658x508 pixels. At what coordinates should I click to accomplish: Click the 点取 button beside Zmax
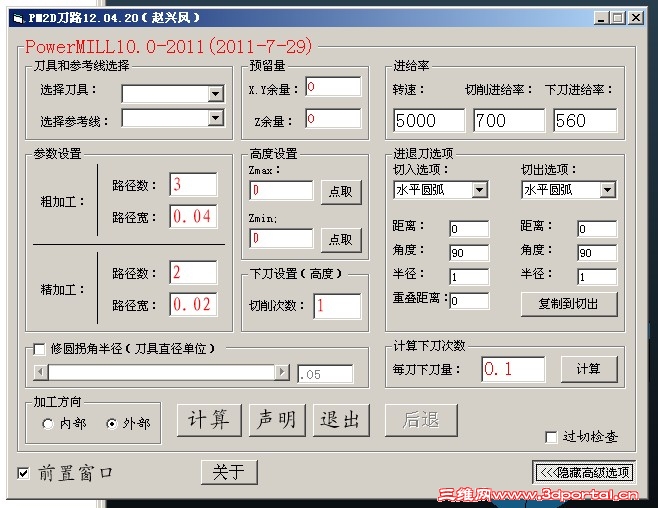click(341, 192)
